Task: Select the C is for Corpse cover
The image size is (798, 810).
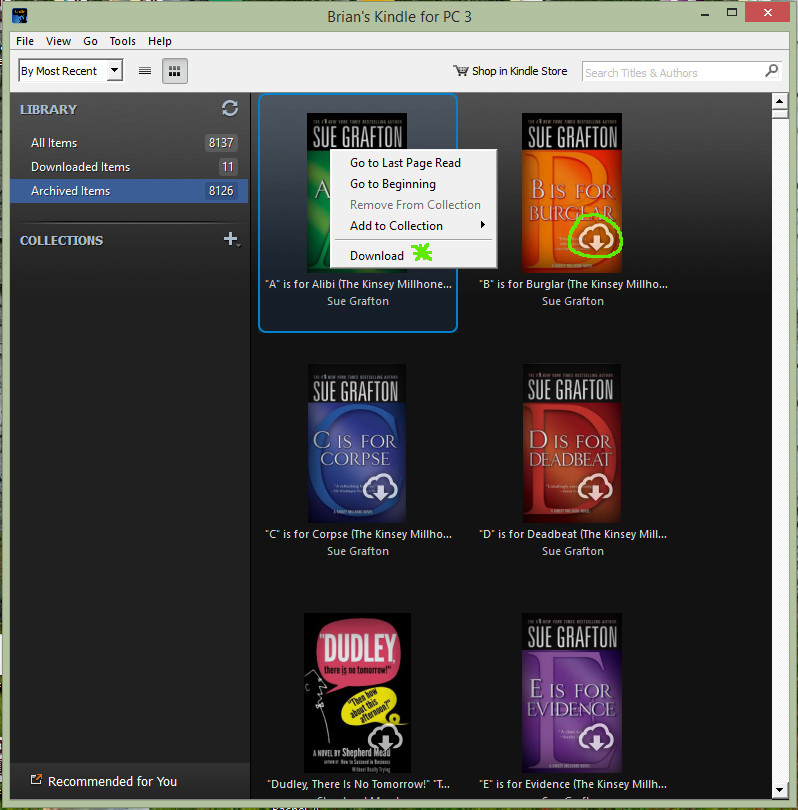Action: click(357, 443)
